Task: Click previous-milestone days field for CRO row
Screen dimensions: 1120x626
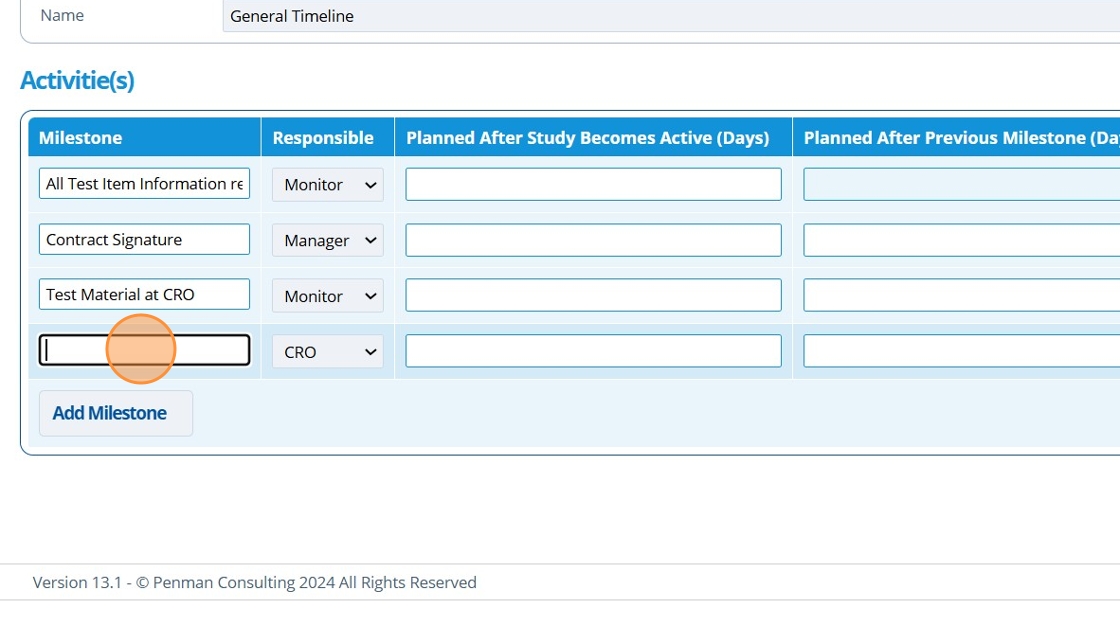Action: [x=960, y=351]
